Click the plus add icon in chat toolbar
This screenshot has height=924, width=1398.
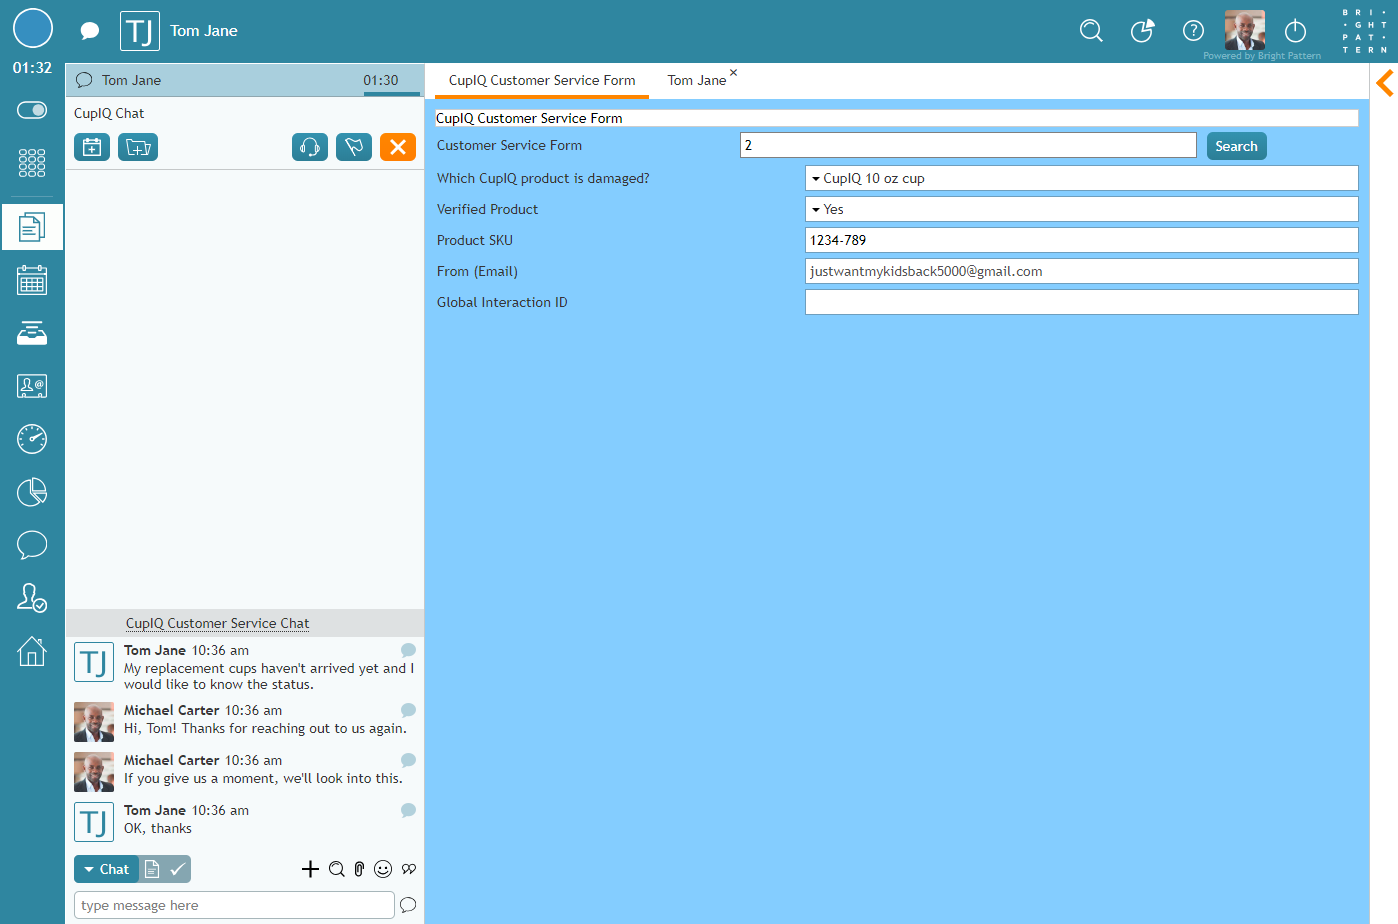click(x=310, y=869)
